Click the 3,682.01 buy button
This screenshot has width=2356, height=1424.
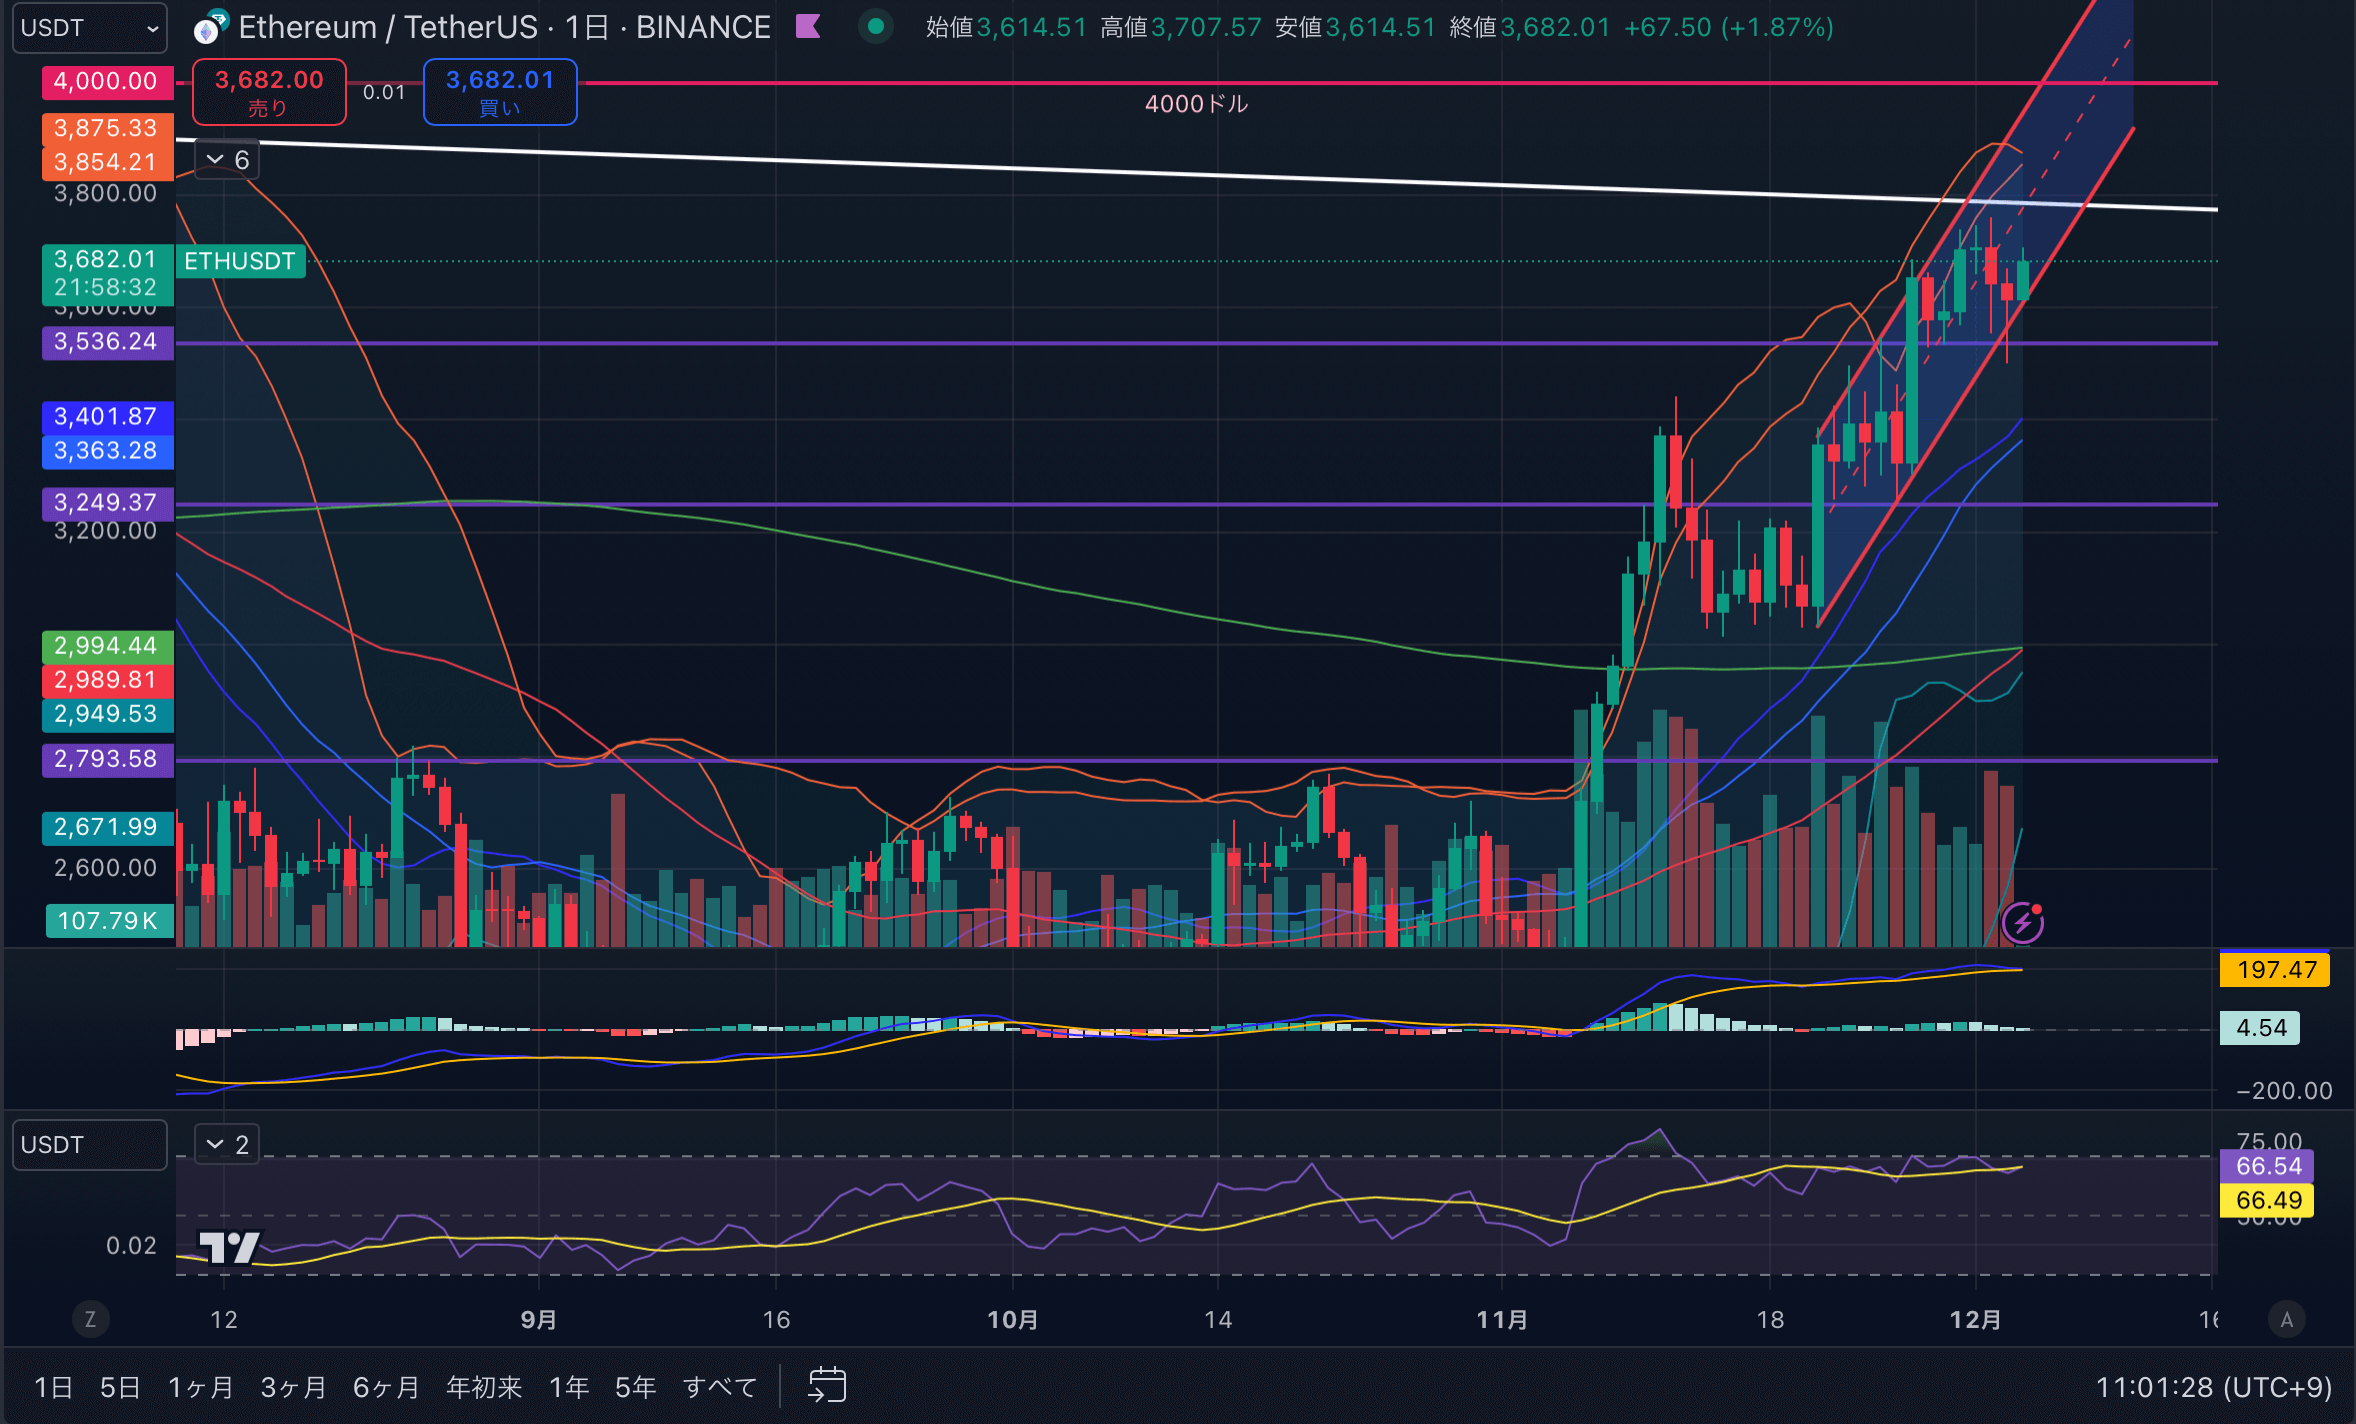[500, 92]
